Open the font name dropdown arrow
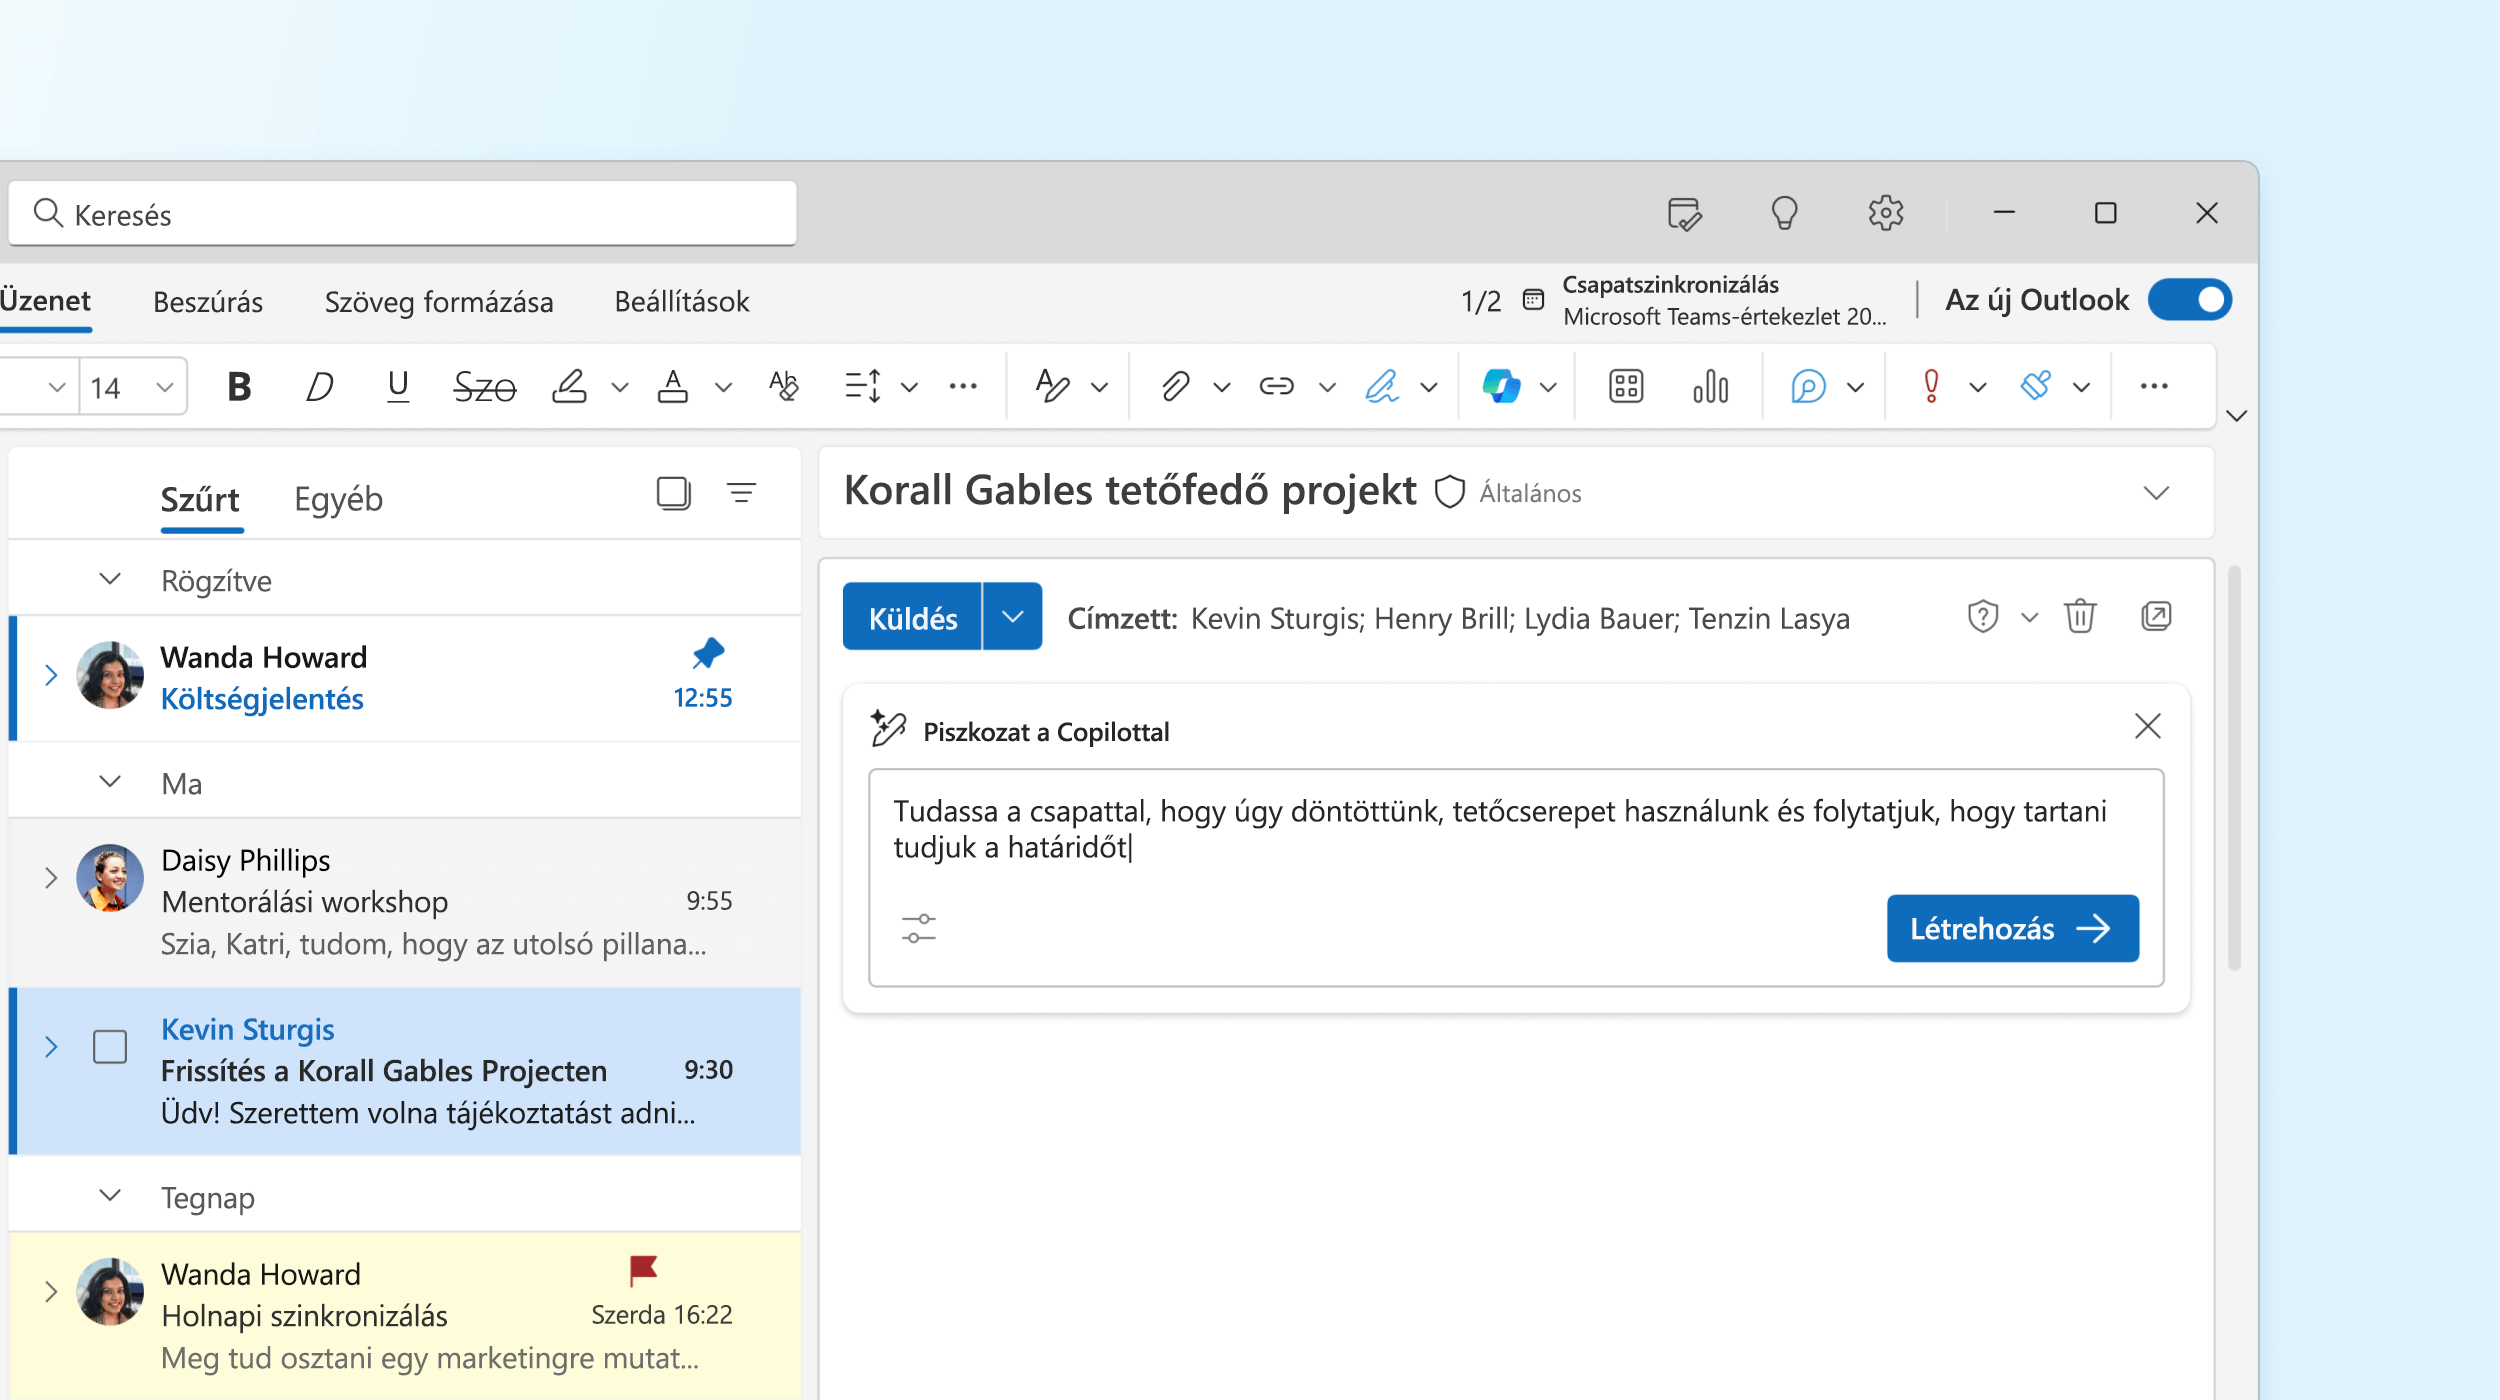Image resolution: width=2500 pixels, height=1400 pixels. point(57,387)
